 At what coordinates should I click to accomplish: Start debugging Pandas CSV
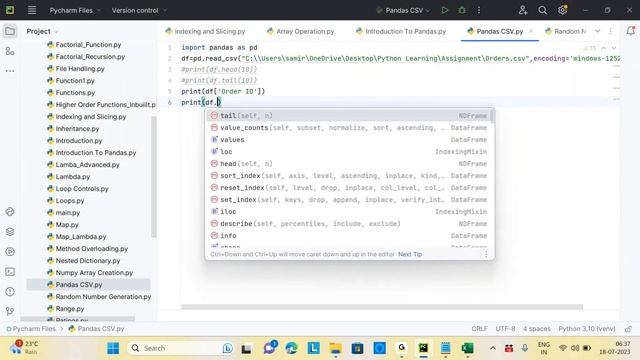tap(462, 10)
